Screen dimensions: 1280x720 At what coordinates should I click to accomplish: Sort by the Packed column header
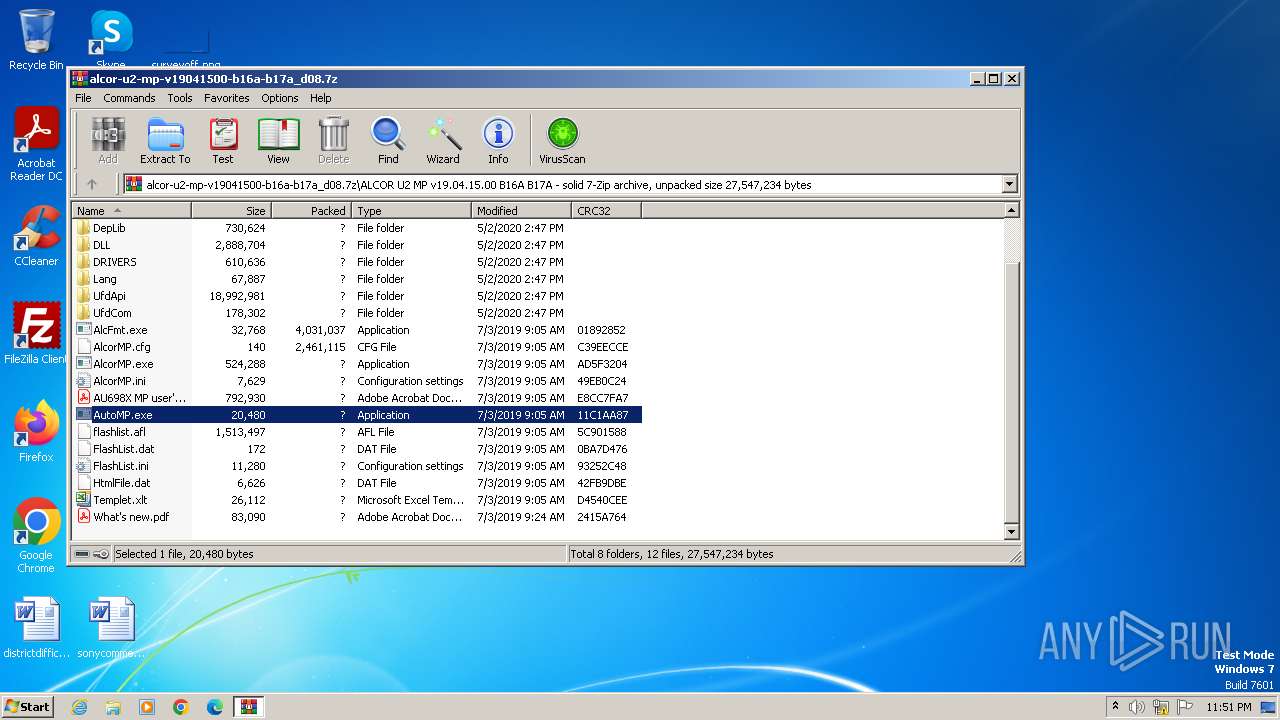(x=312, y=210)
